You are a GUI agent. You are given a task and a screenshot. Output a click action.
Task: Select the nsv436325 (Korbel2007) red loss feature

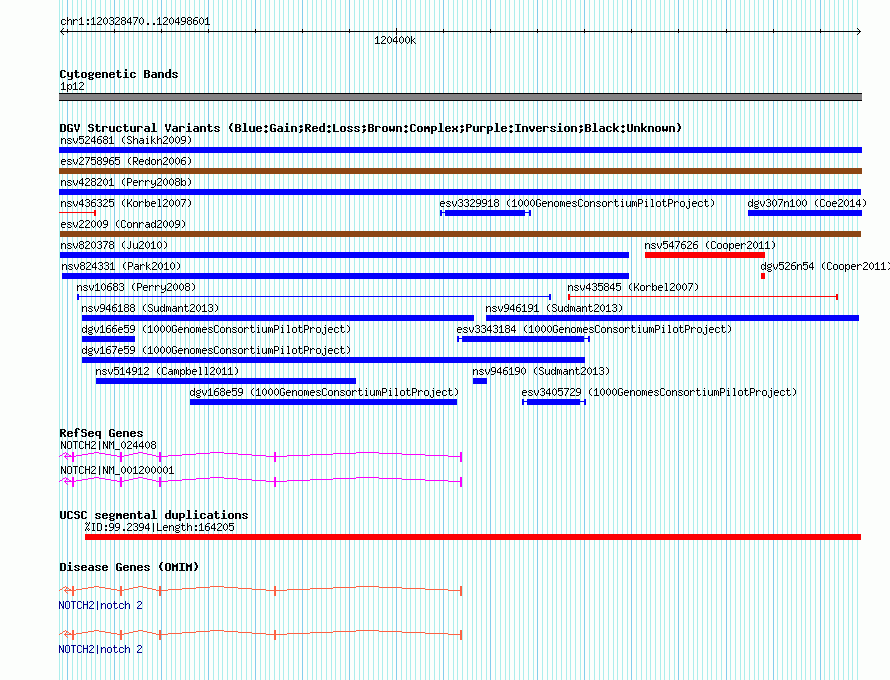tap(77, 213)
